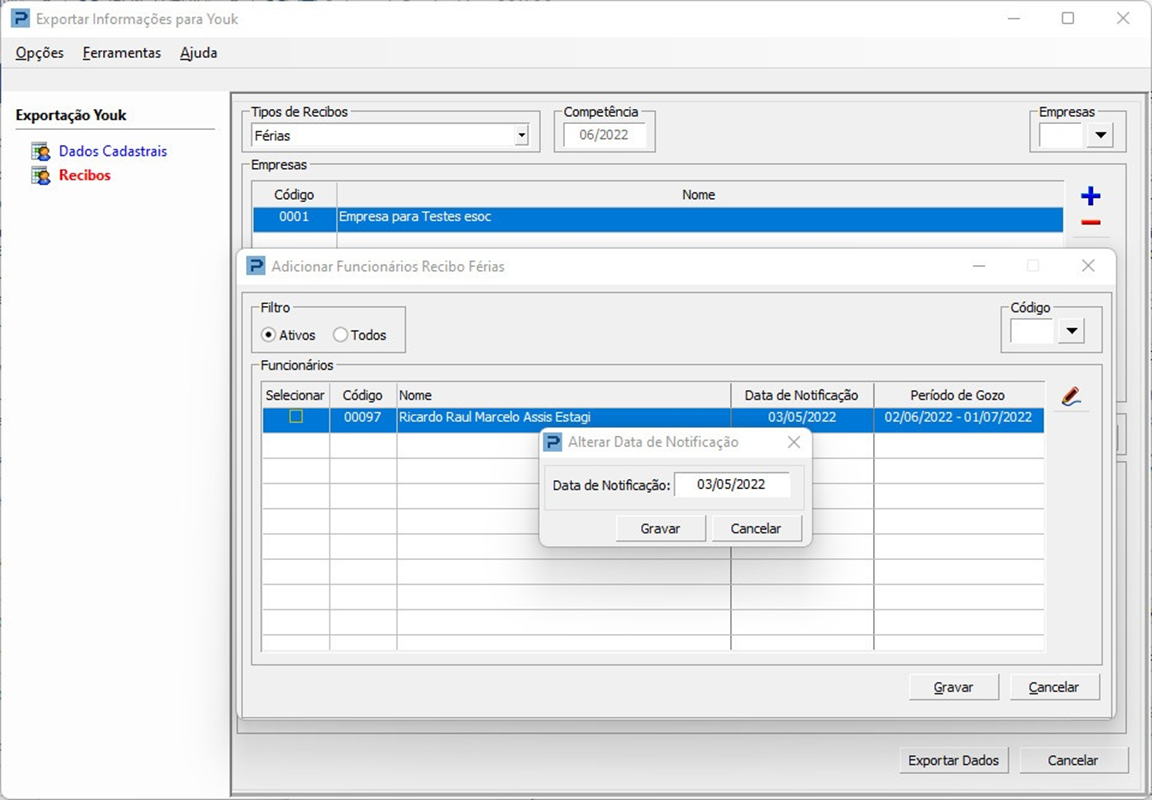1152x800 pixels.
Task: Expand the Código dropdown in employee dialog
Action: coord(1071,331)
